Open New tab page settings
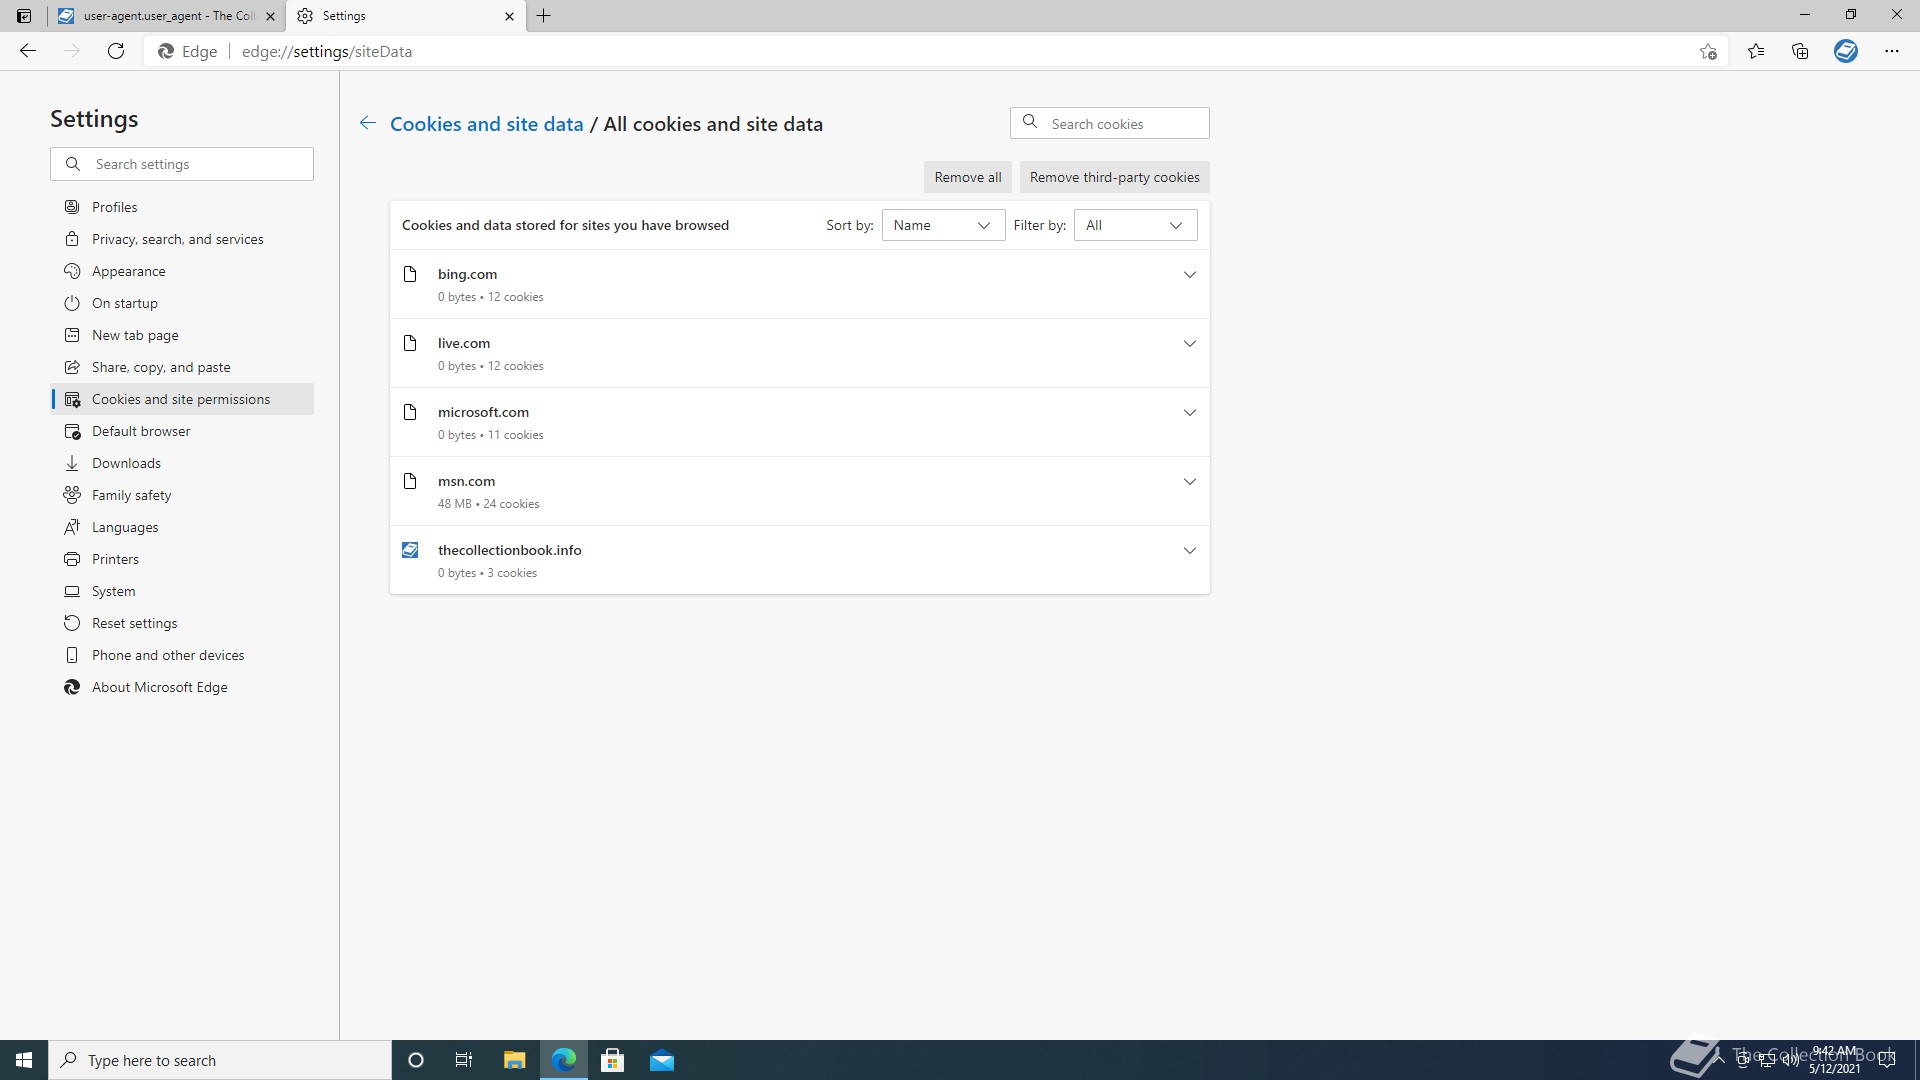The height and width of the screenshot is (1080, 1920). pyautogui.click(x=182, y=335)
